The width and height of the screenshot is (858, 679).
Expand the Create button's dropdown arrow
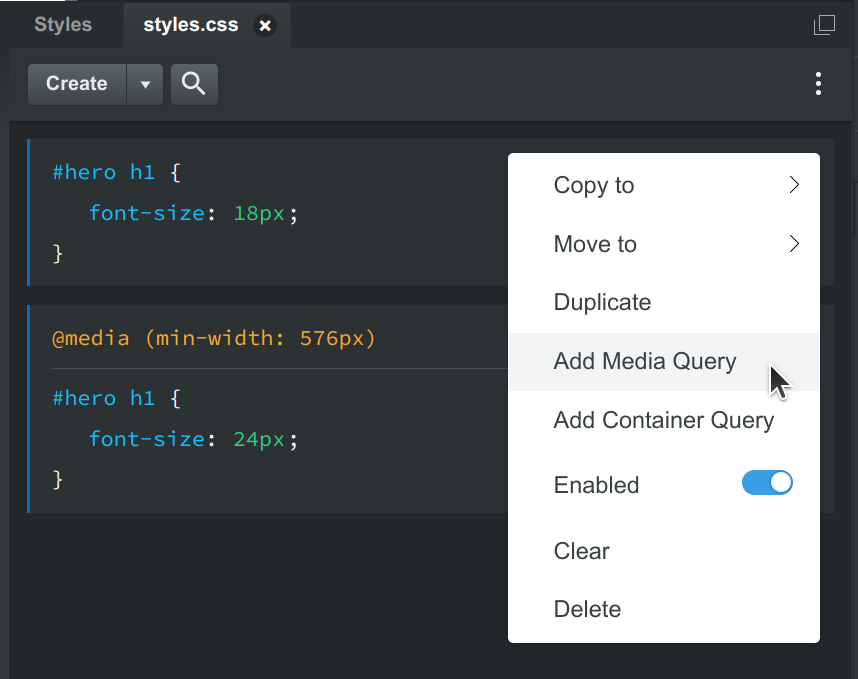point(145,83)
